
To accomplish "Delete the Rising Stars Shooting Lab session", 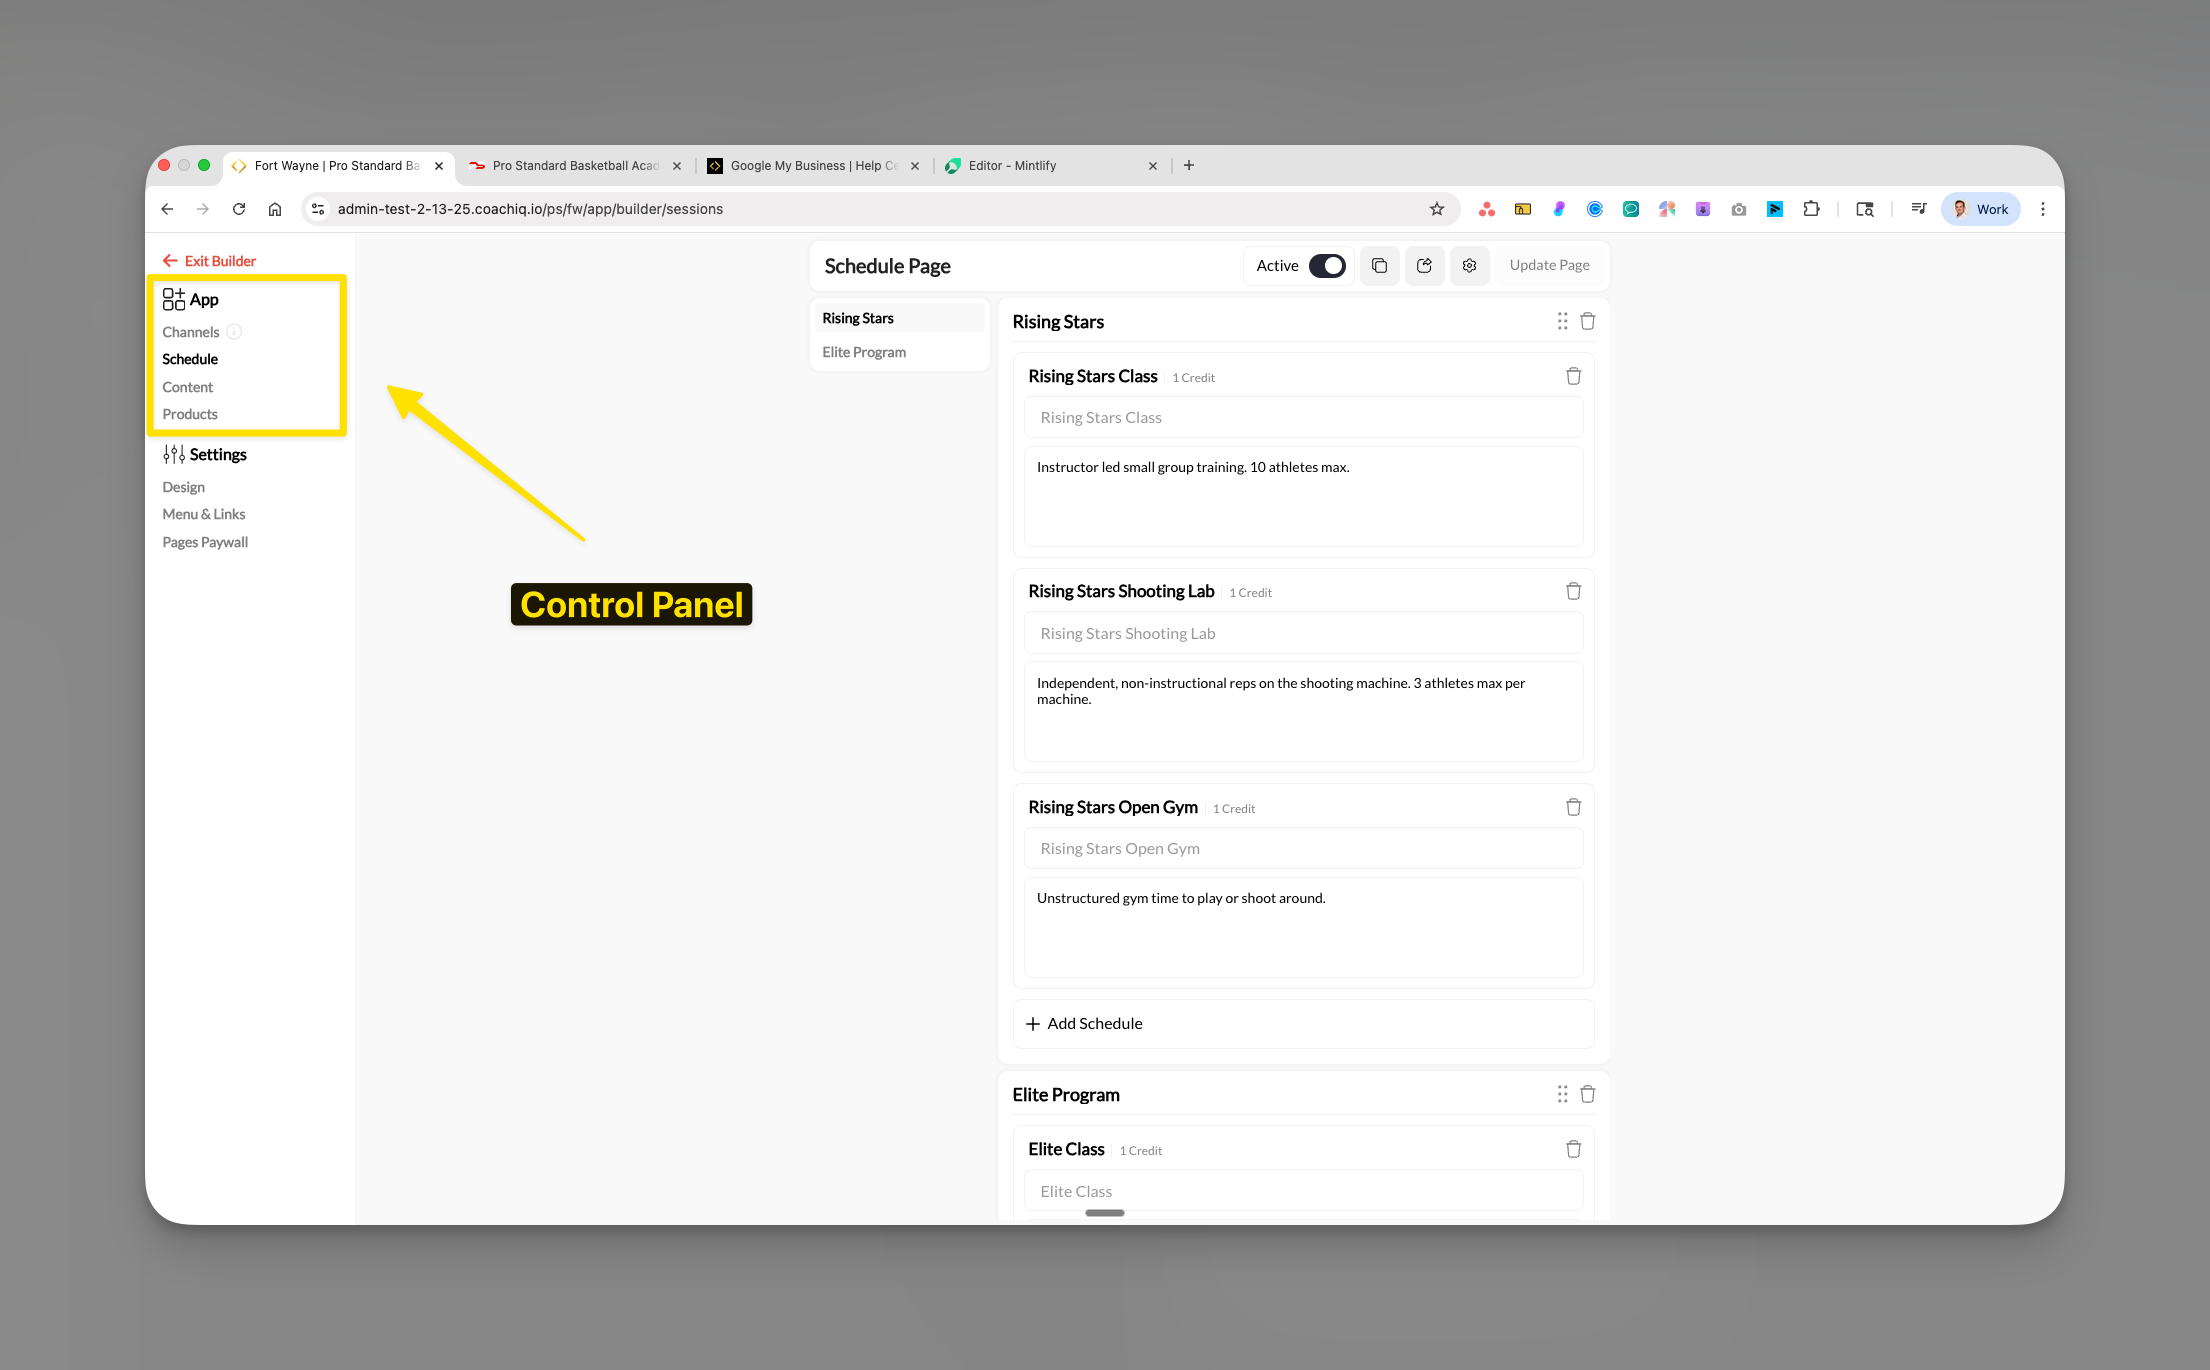I will point(1573,591).
